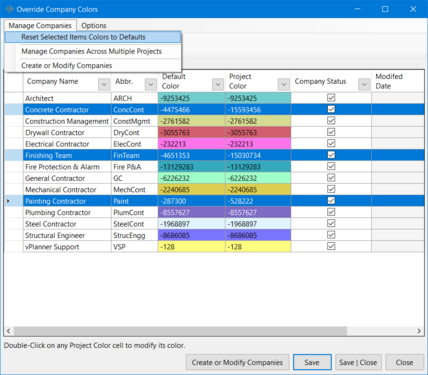Select vPlanner Support project color -128
The image size is (428, 375).
click(258, 247)
